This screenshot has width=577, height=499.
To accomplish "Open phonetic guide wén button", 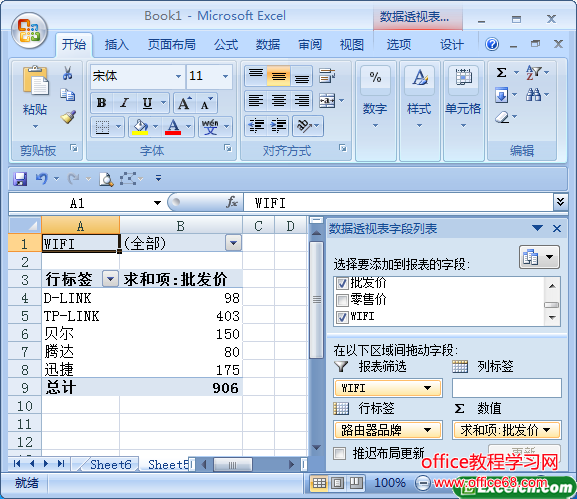I will pyautogui.click(x=210, y=127).
